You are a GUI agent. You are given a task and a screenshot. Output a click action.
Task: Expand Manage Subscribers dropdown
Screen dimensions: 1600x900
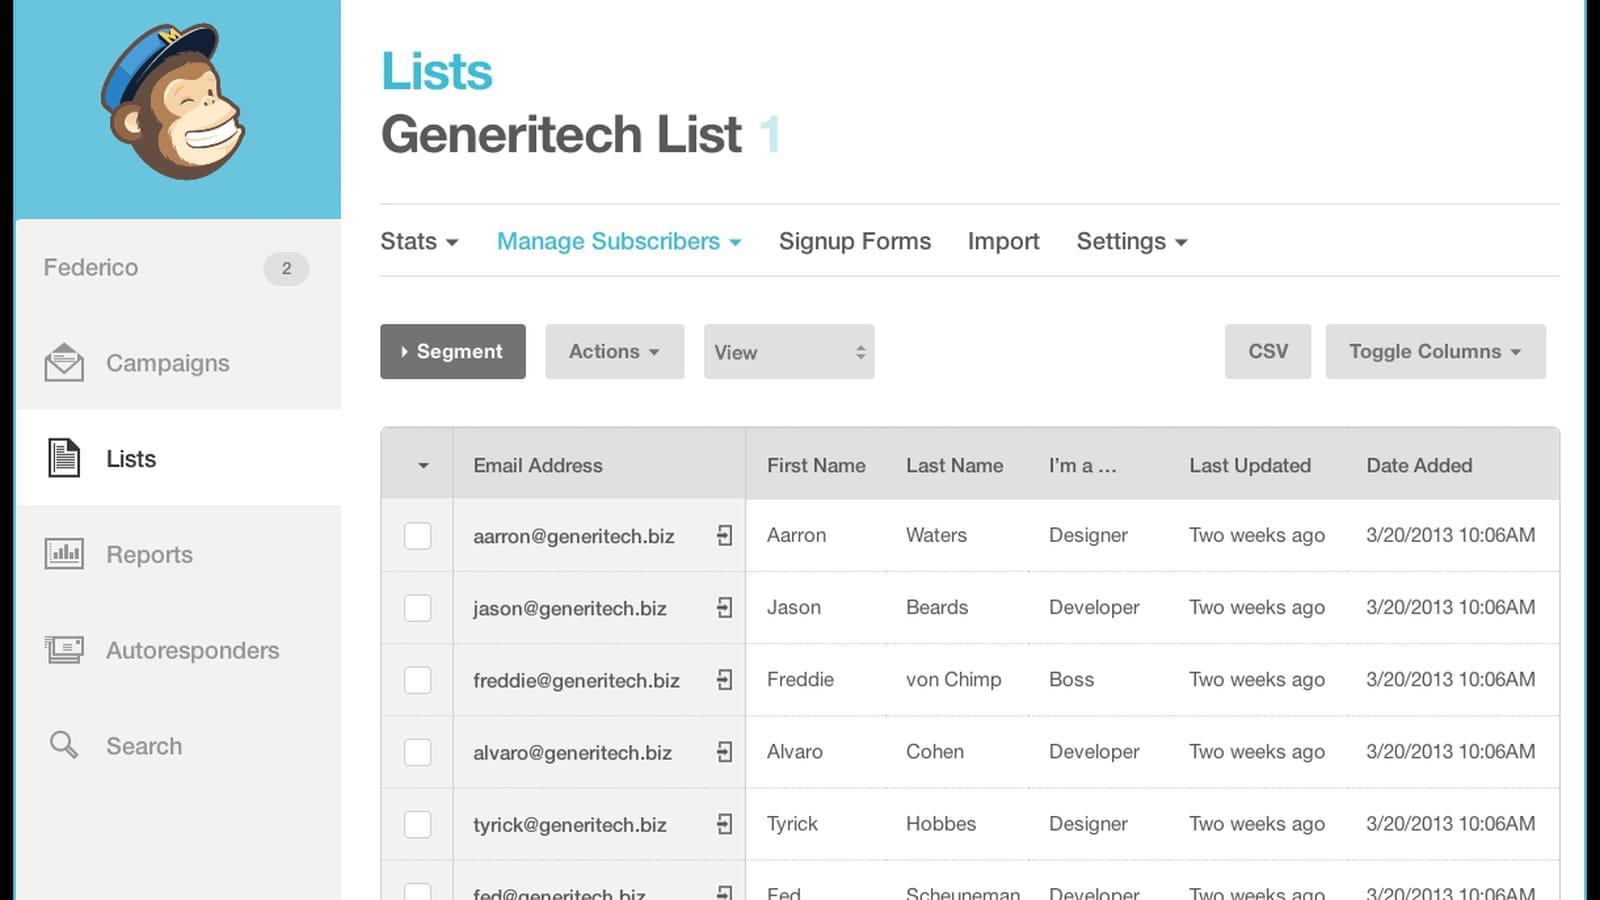(x=619, y=241)
